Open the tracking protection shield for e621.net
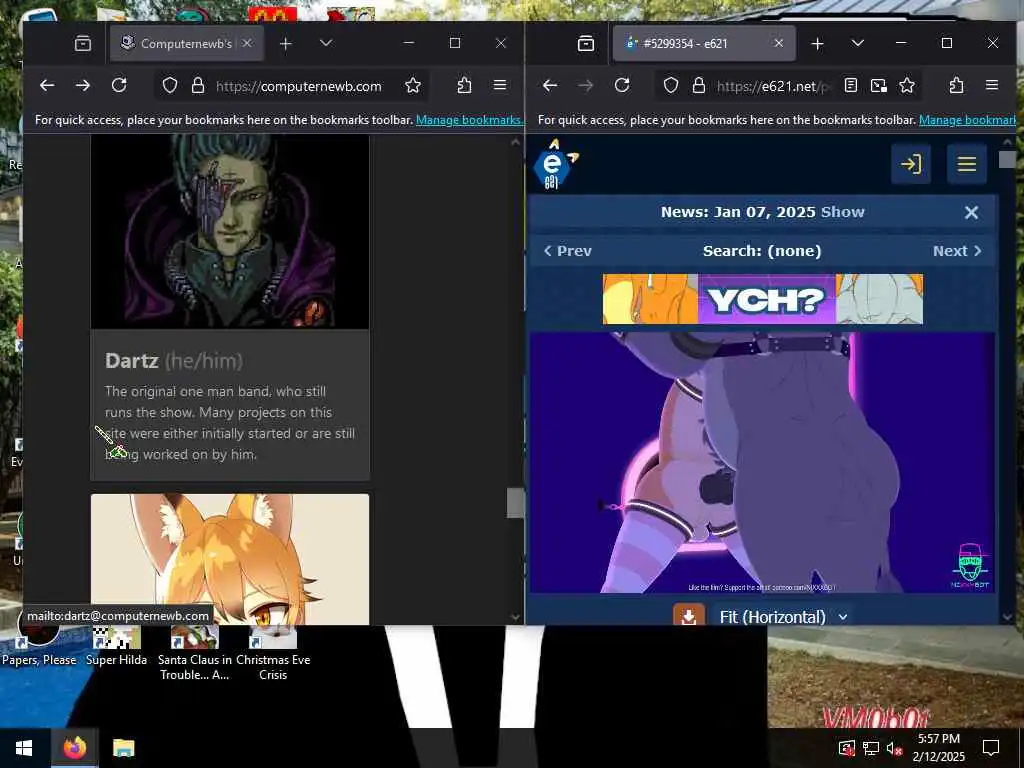 pos(671,86)
